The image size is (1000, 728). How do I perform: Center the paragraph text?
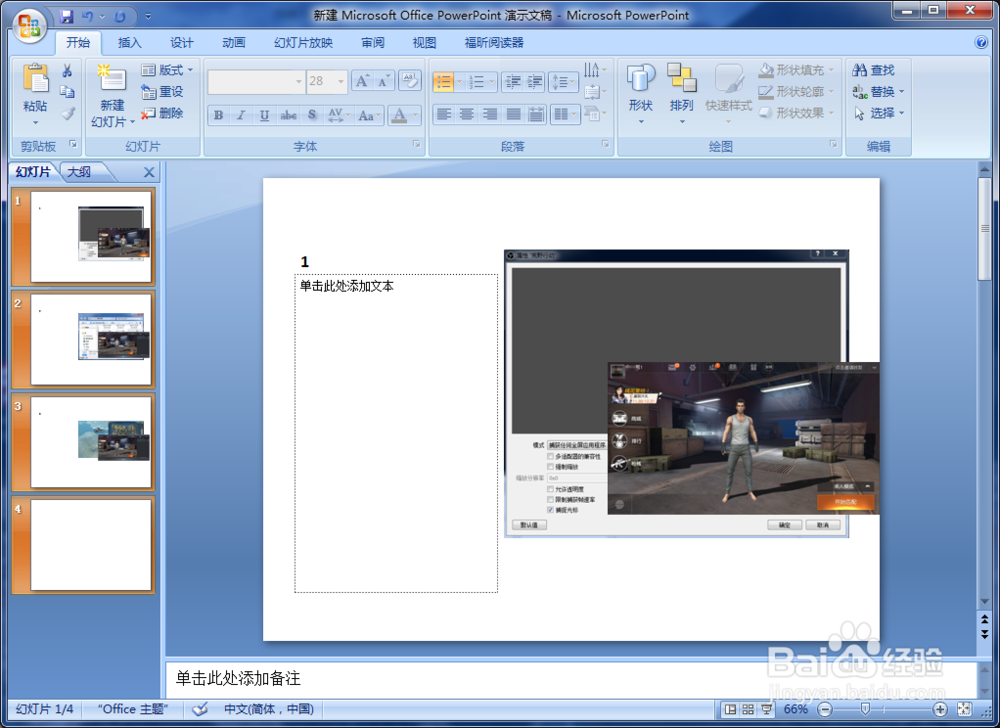[467, 115]
